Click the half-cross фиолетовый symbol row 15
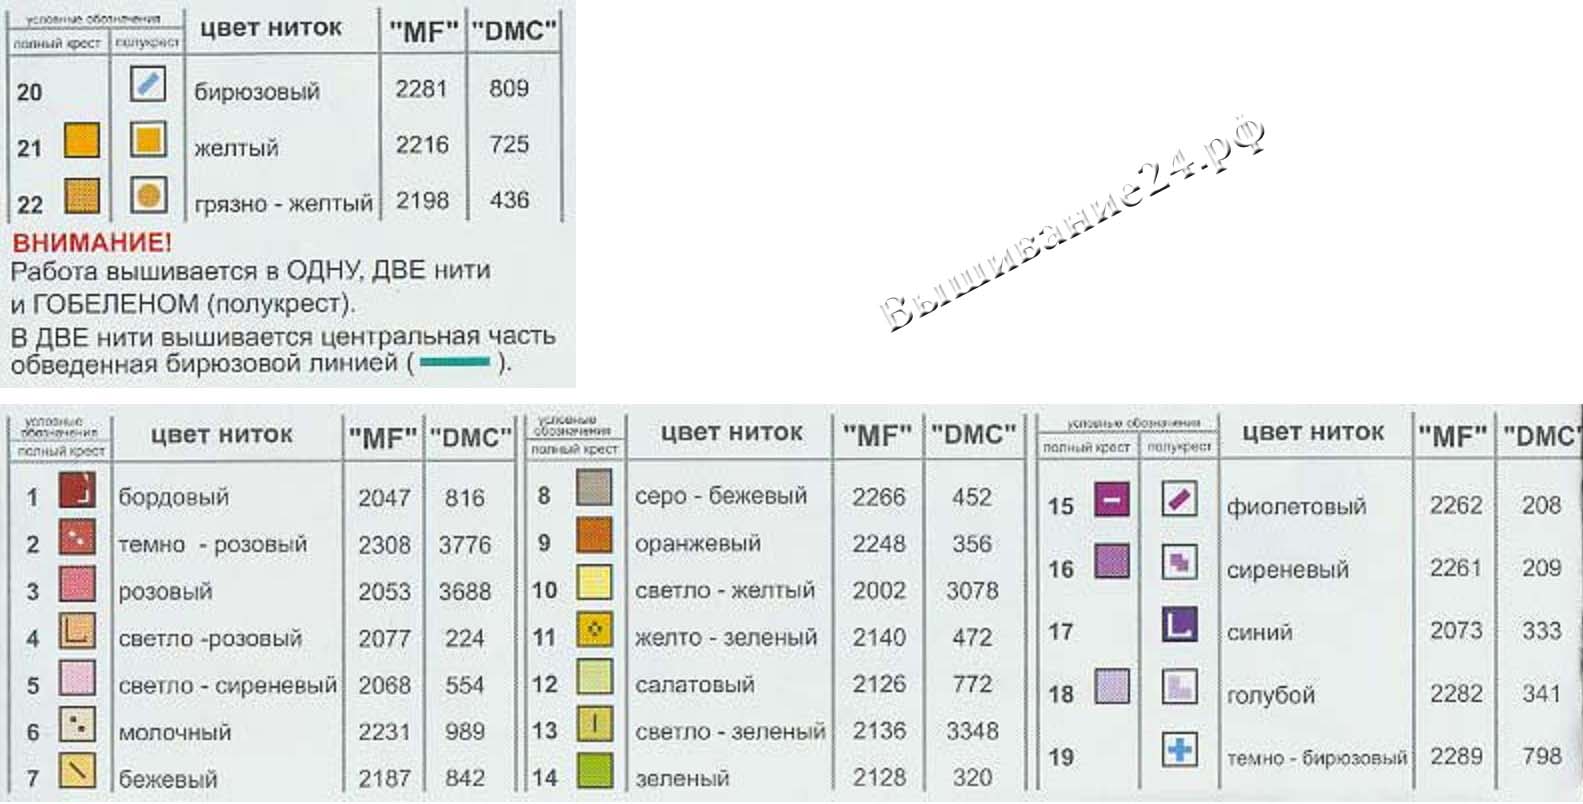 click(x=1180, y=498)
